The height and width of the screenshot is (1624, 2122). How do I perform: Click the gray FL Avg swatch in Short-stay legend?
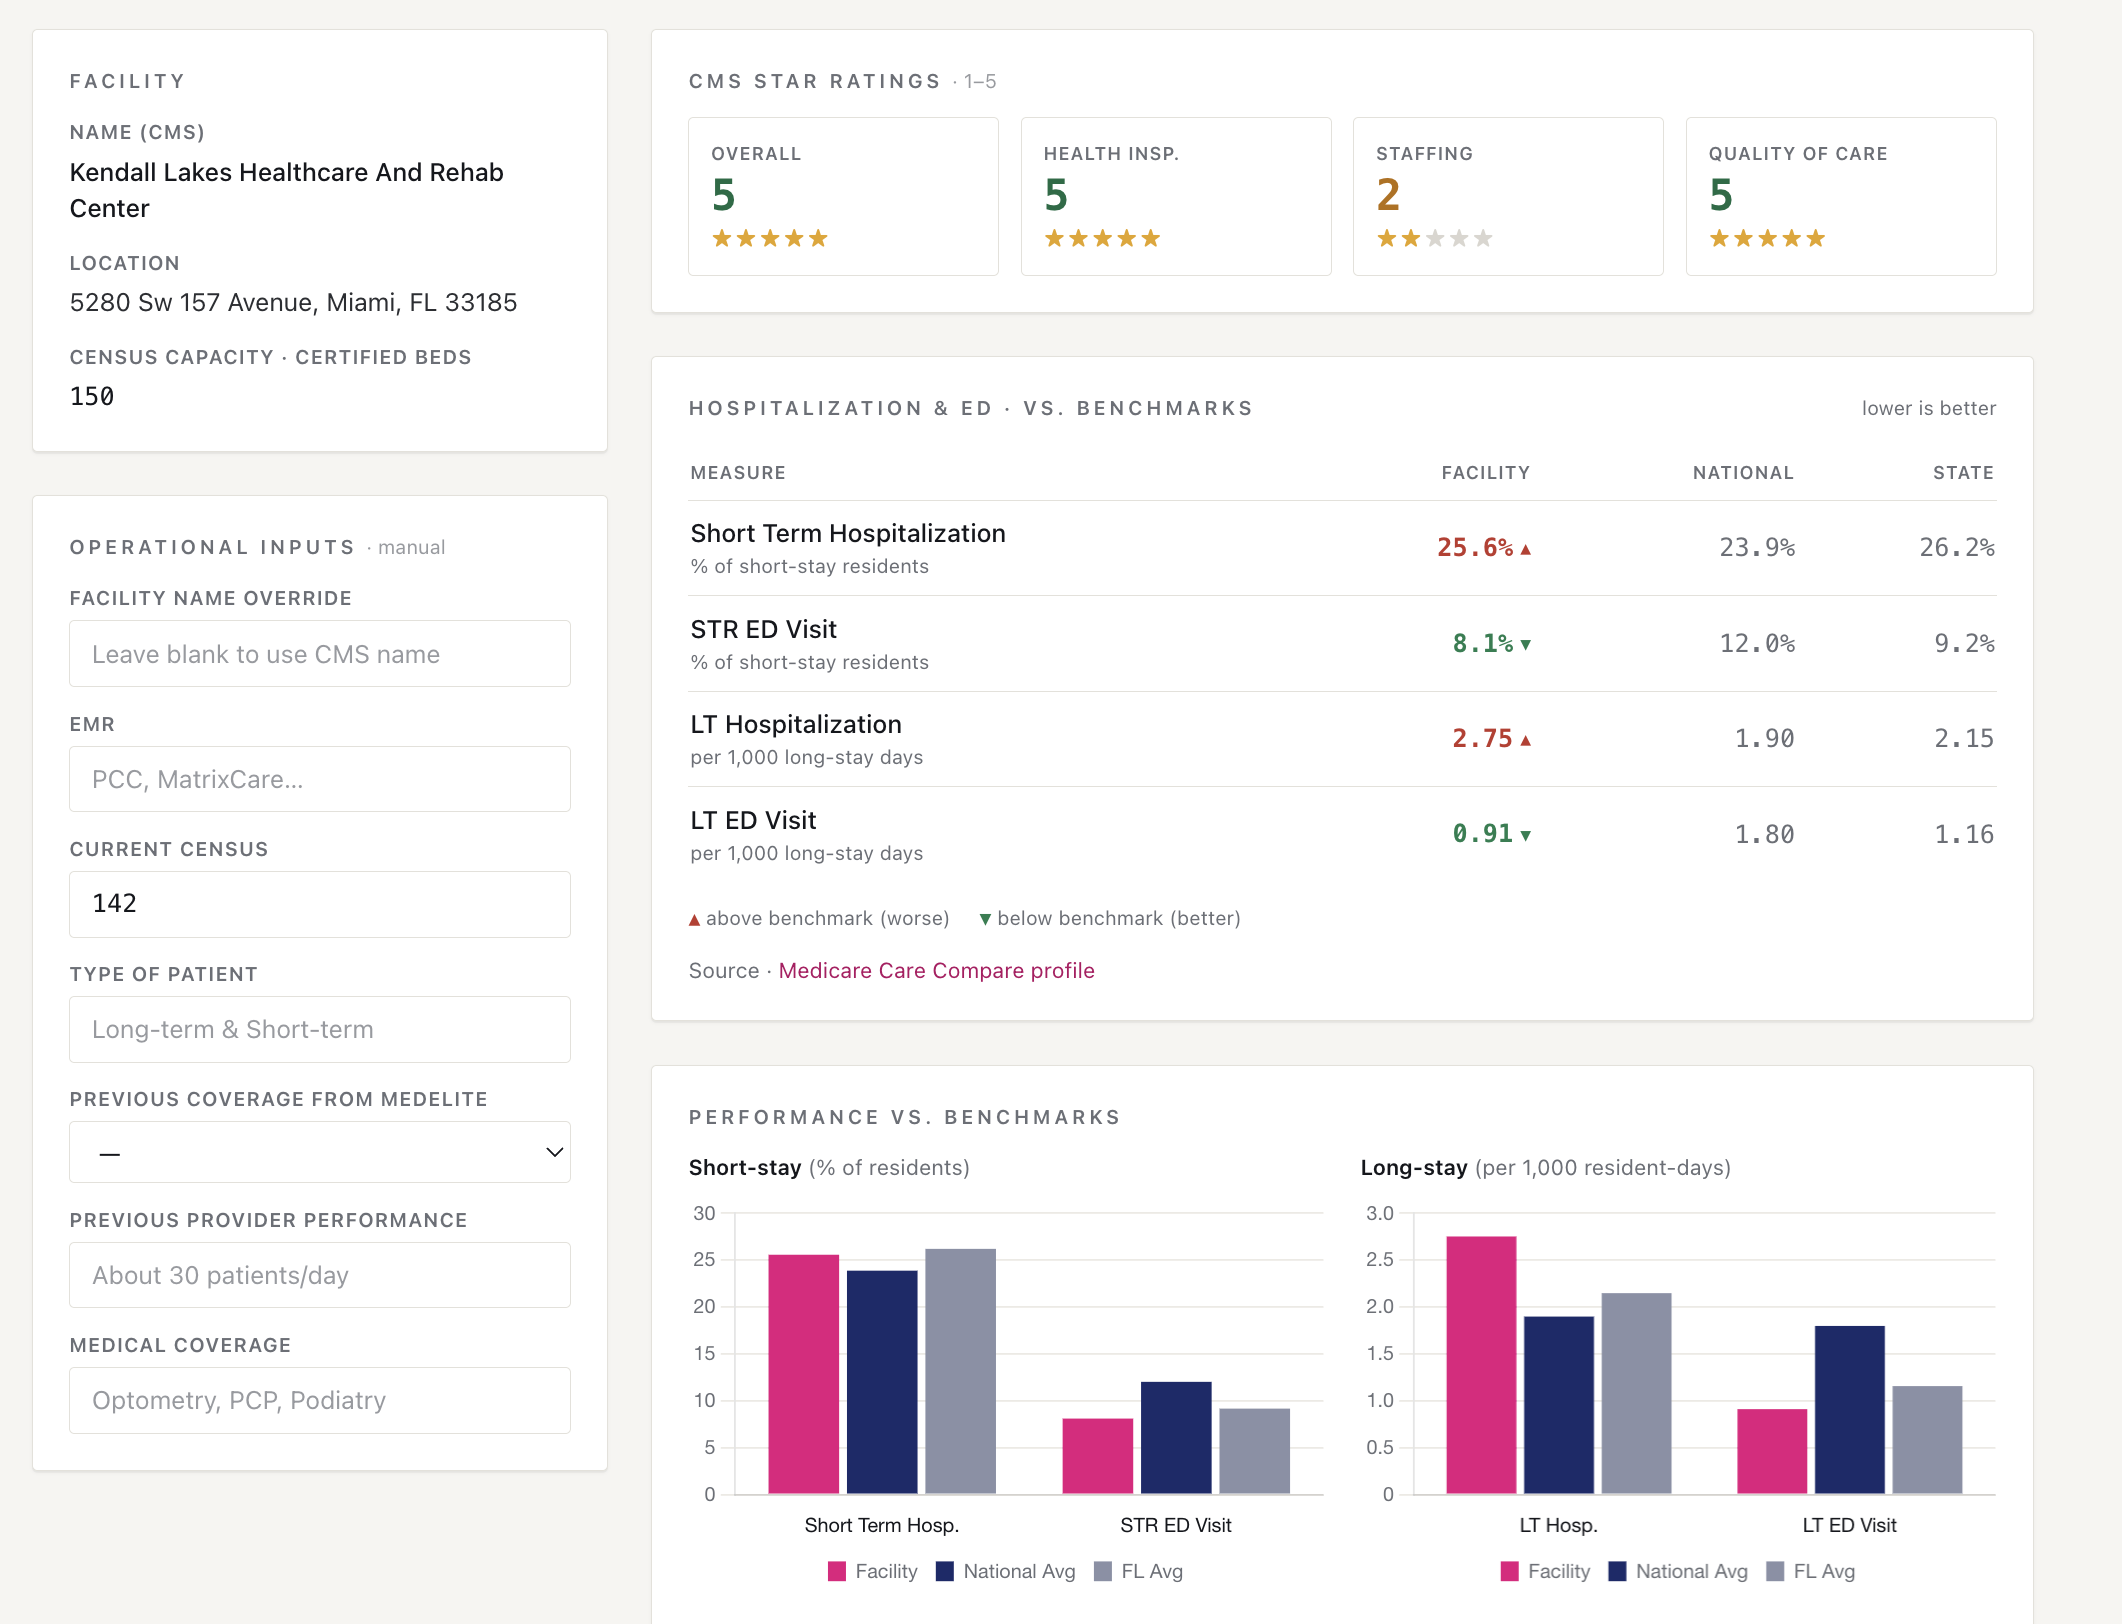click(x=1103, y=1572)
